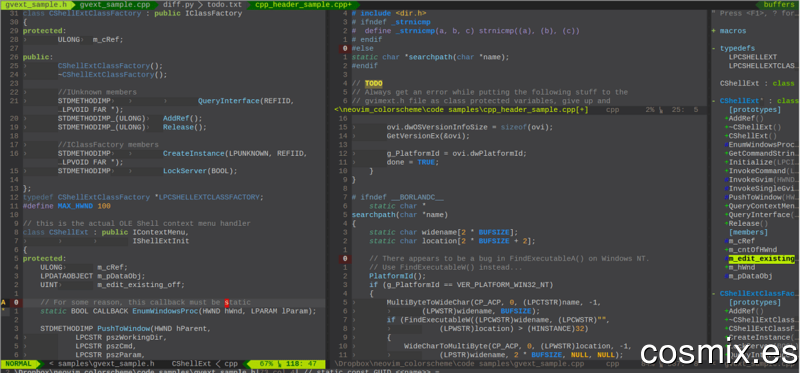The width and height of the screenshot is (800, 373).
Task: Click LockServer(BOOL) in left code pane
Action: click(x=200, y=171)
